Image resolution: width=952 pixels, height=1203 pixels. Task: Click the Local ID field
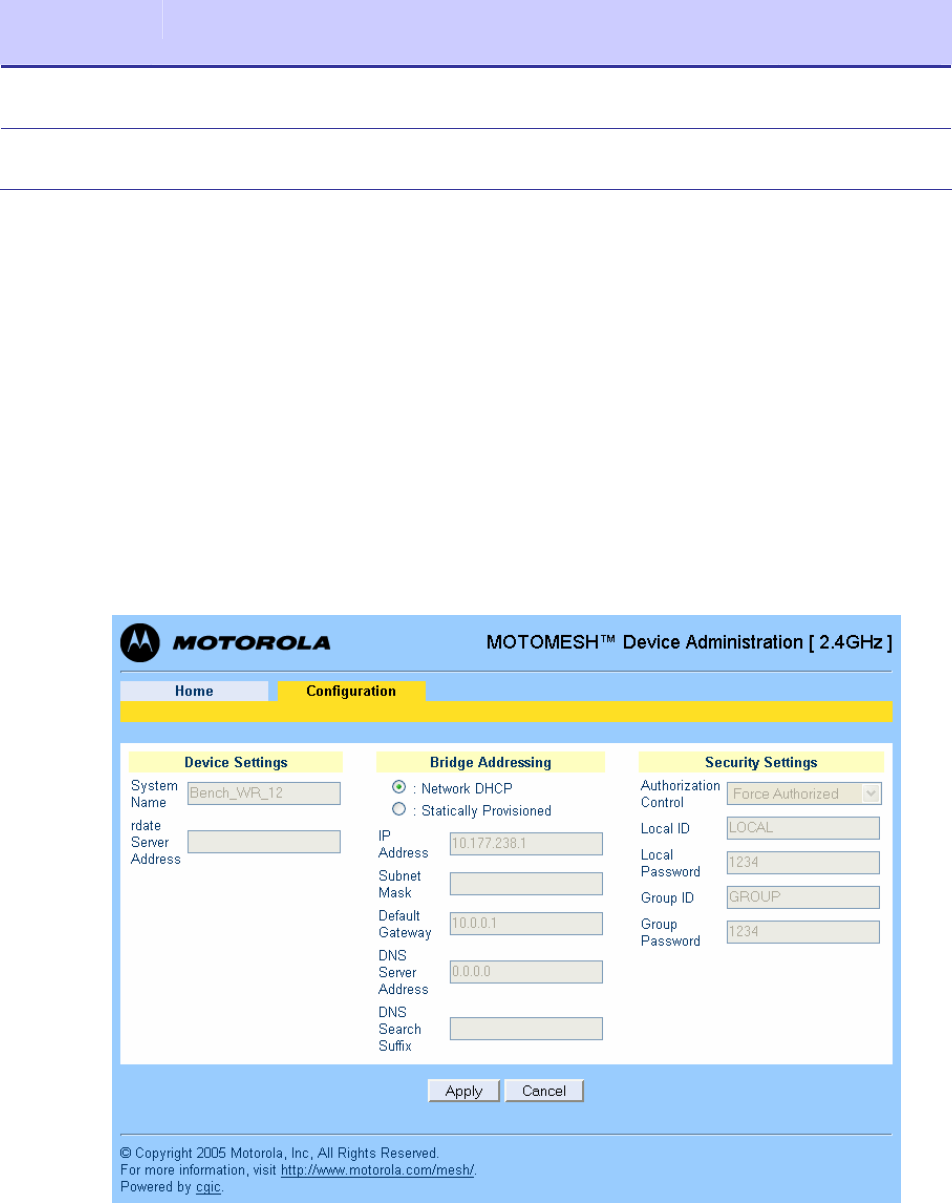coord(803,828)
